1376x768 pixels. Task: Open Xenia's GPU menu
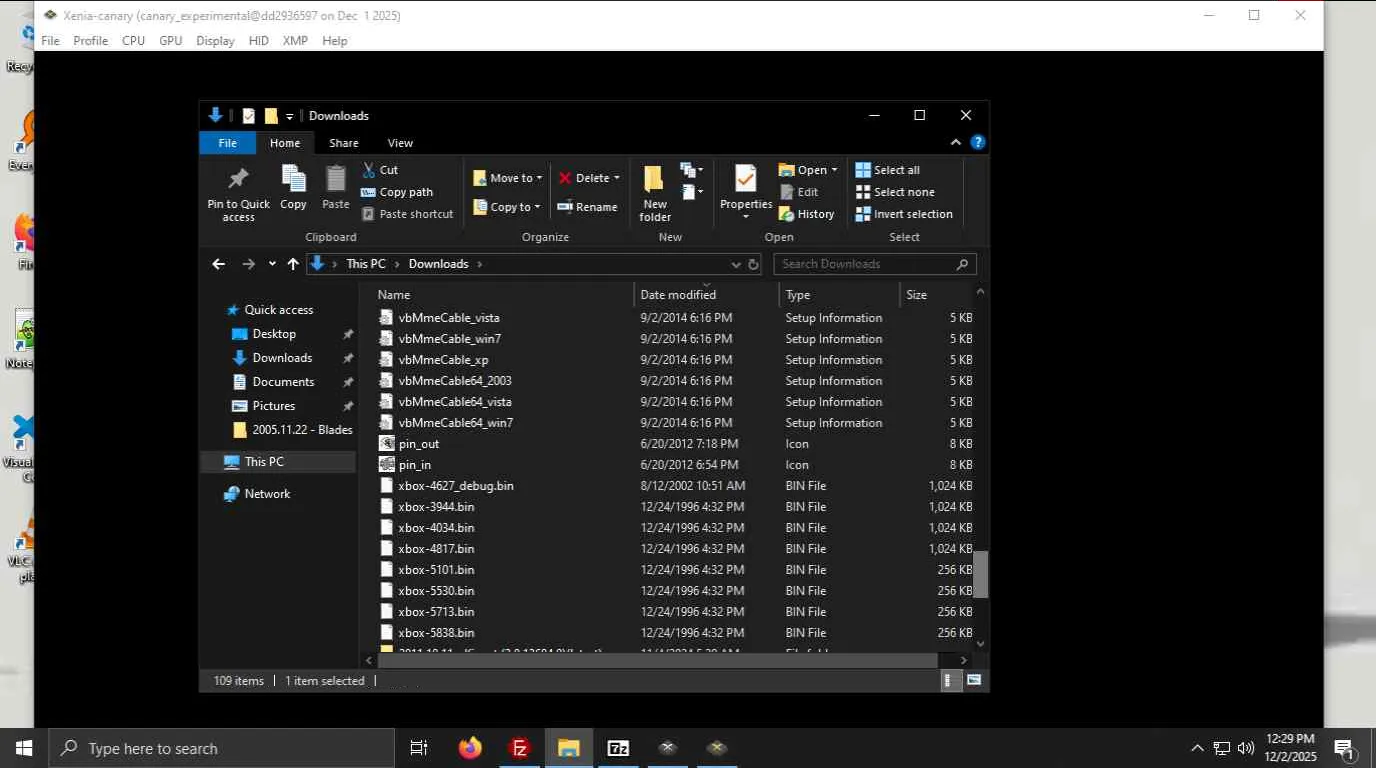tap(171, 41)
